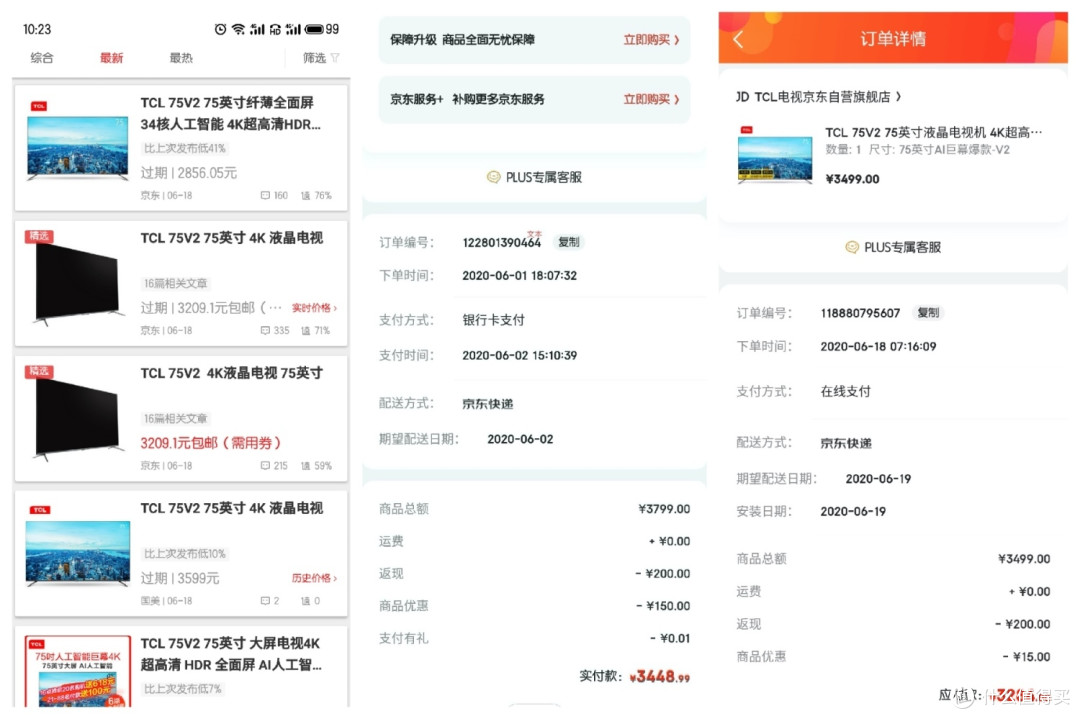The width and height of the screenshot is (1080, 719).
Task: Tap the 商品优惠 -¥15.00 value
Action: coord(1026,657)
